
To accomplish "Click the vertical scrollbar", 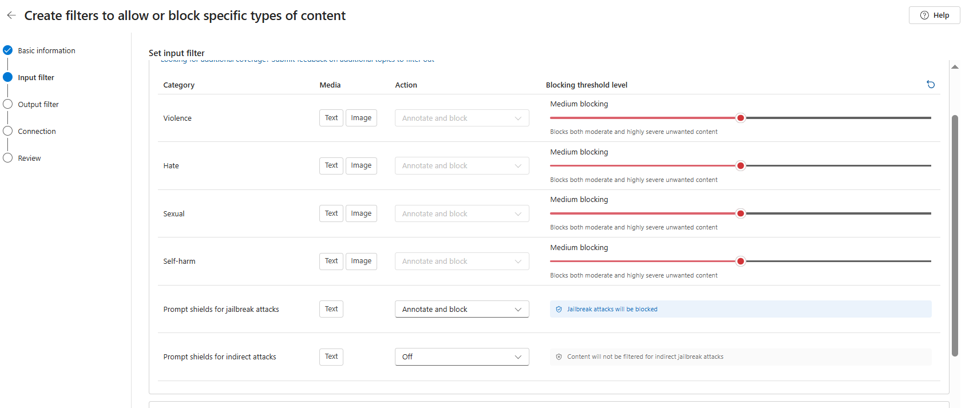I will 955,235.
